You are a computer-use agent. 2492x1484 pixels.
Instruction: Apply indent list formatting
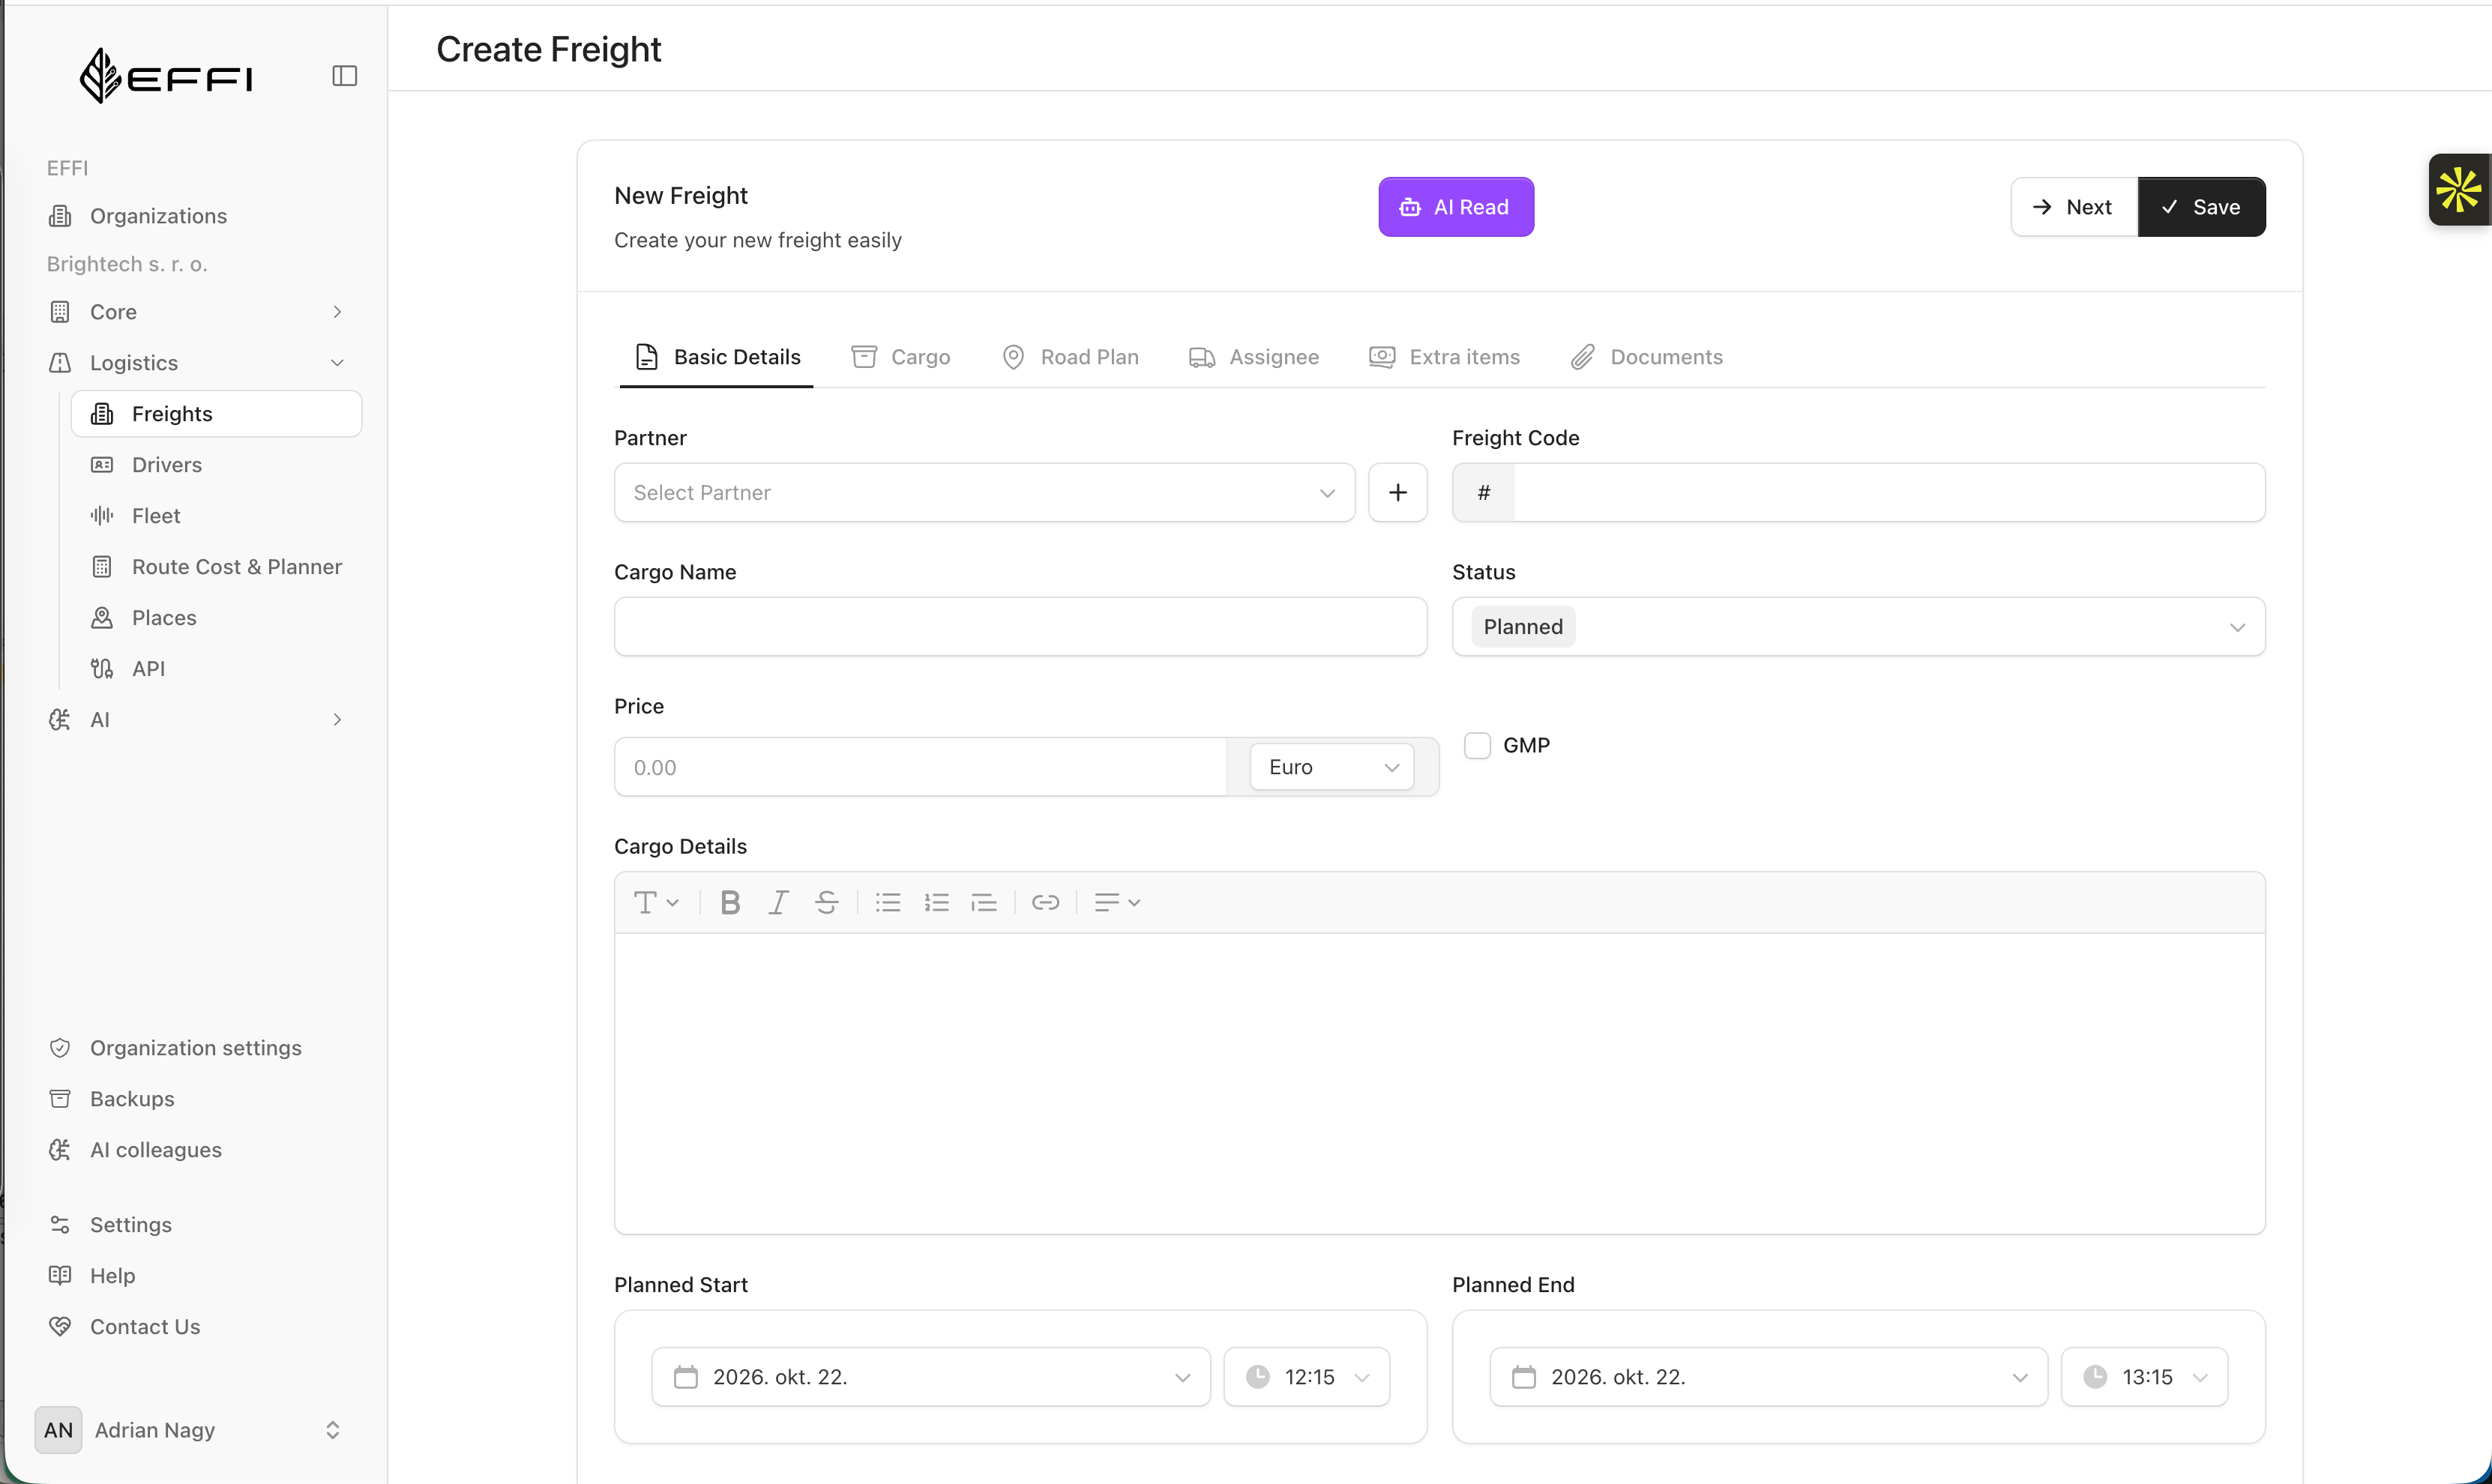[x=984, y=903]
